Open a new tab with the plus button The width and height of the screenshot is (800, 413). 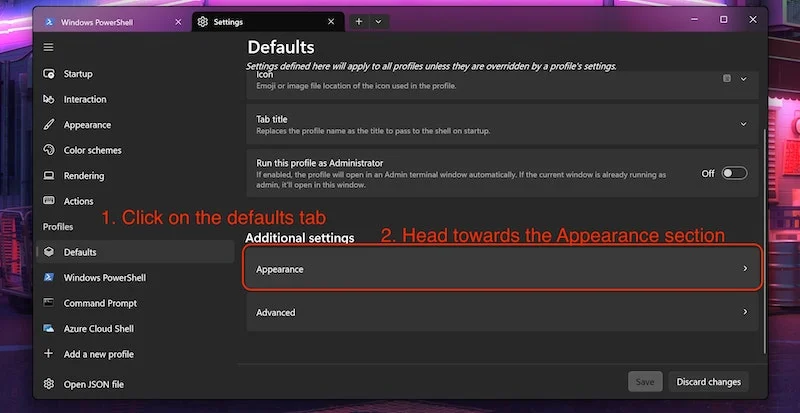359,22
